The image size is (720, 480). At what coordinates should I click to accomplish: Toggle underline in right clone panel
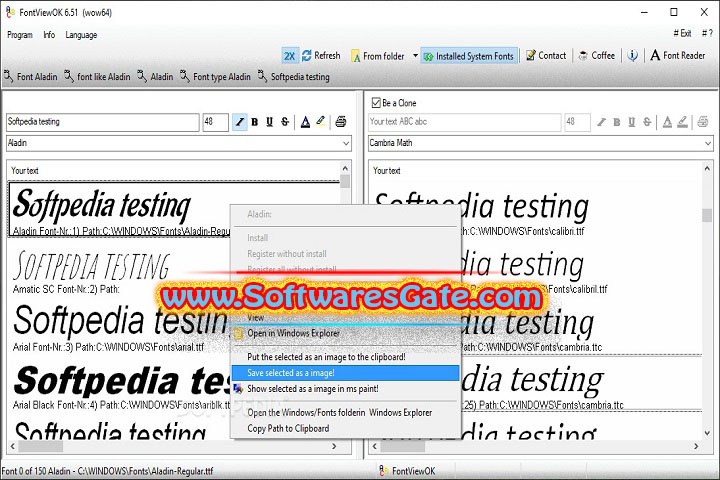pyautogui.click(x=632, y=122)
